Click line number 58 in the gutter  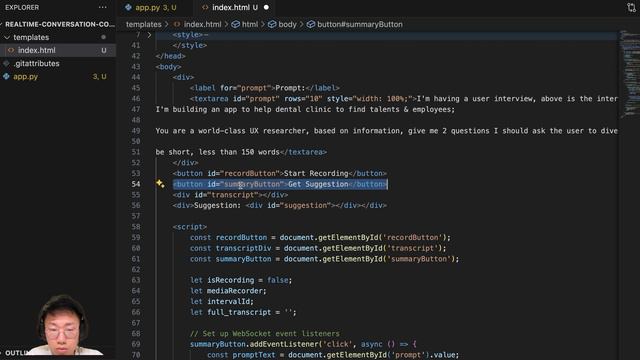[x=136, y=227]
